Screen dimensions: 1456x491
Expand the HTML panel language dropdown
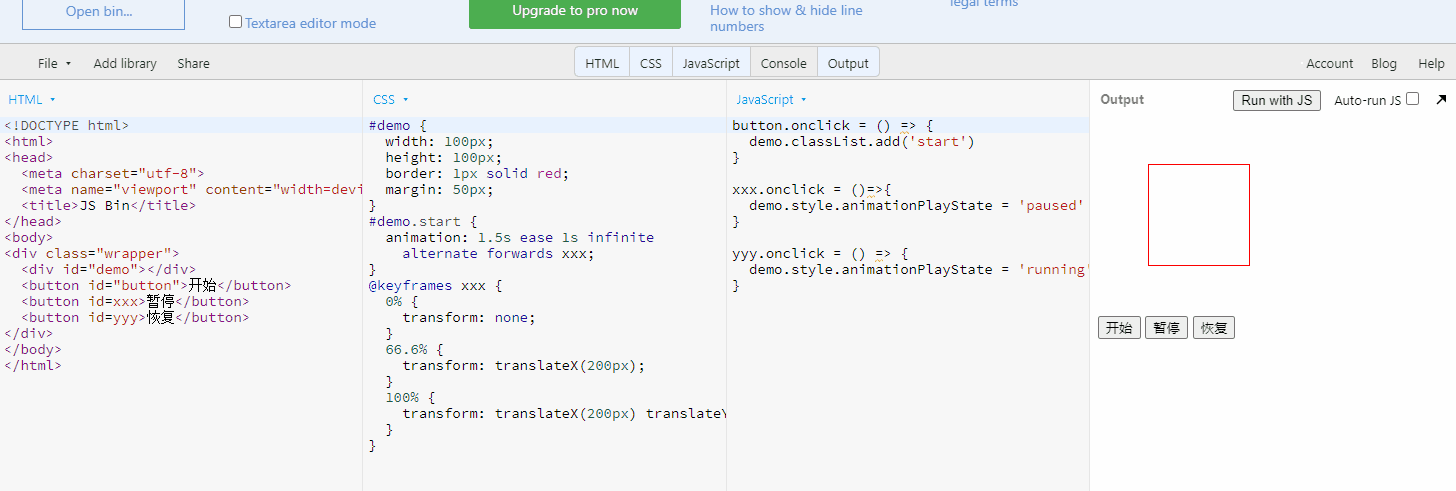32,100
